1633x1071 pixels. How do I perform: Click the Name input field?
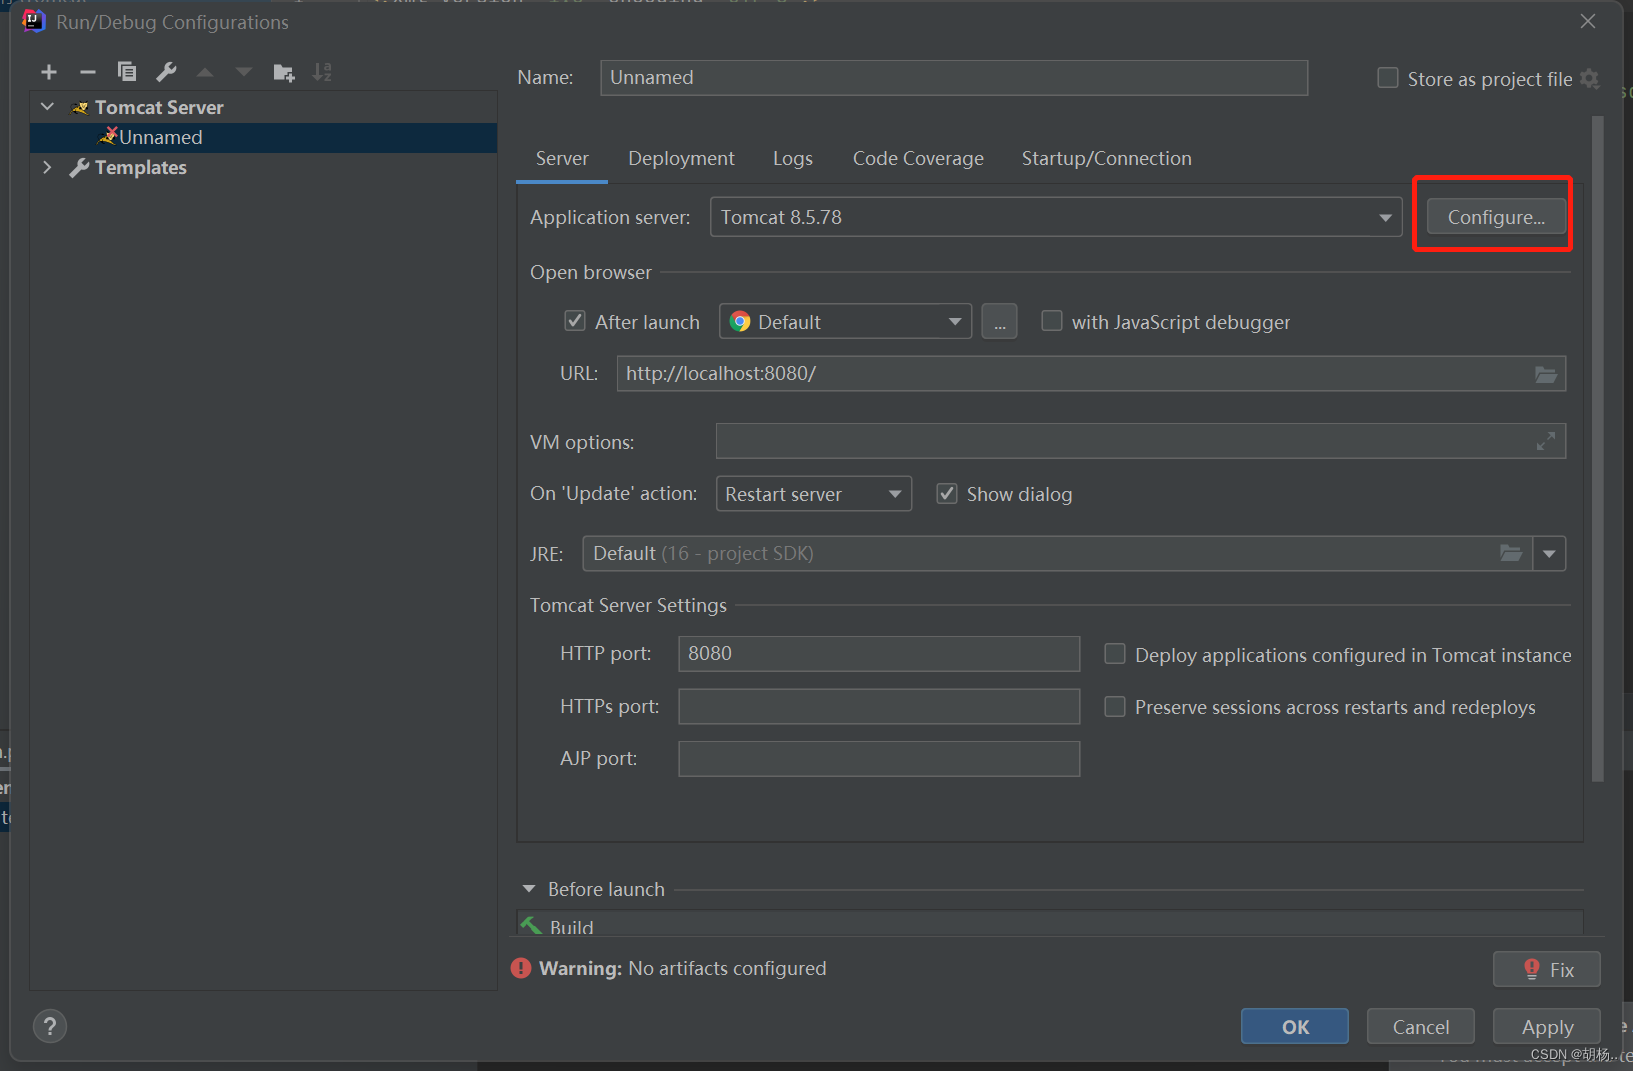click(954, 77)
